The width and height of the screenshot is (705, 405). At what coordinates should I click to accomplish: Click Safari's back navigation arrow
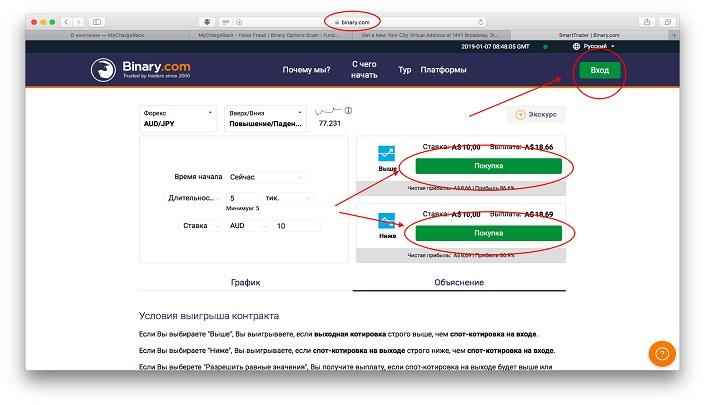(67, 22)
